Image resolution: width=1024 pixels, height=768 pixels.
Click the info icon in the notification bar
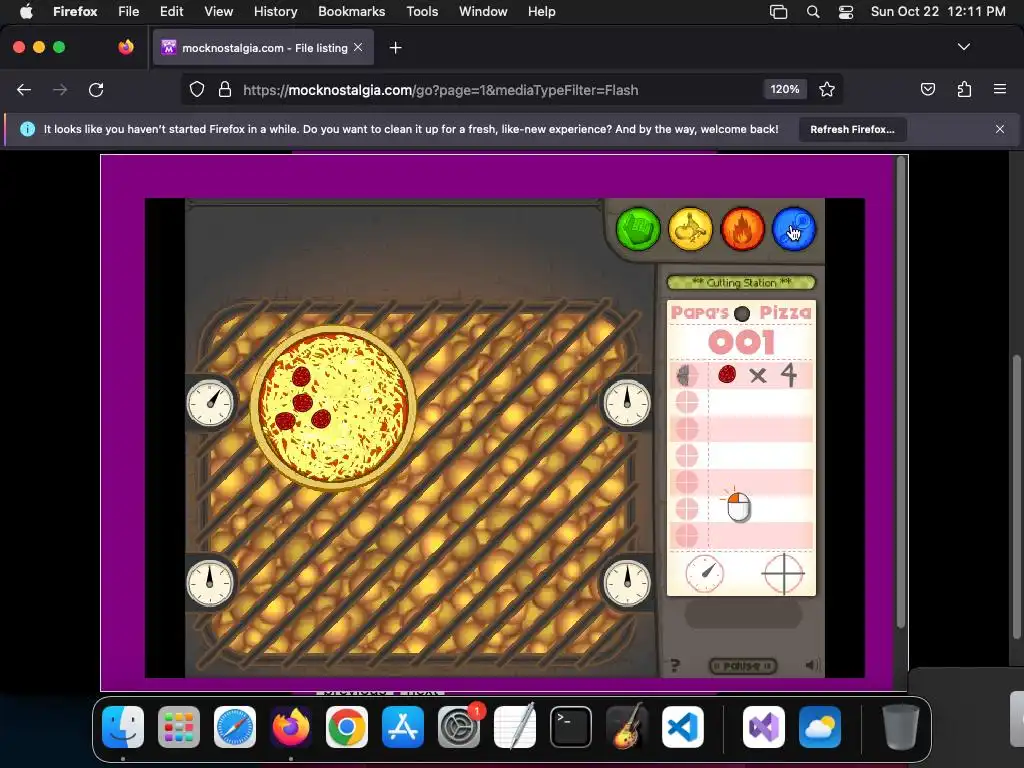[x=27, y=129]
